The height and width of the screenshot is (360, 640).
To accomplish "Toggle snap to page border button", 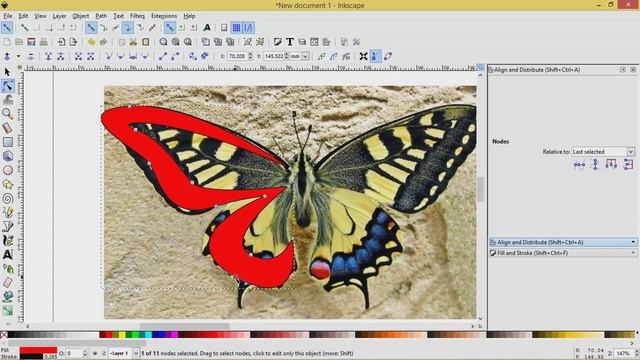I will (x=224, y=28).
